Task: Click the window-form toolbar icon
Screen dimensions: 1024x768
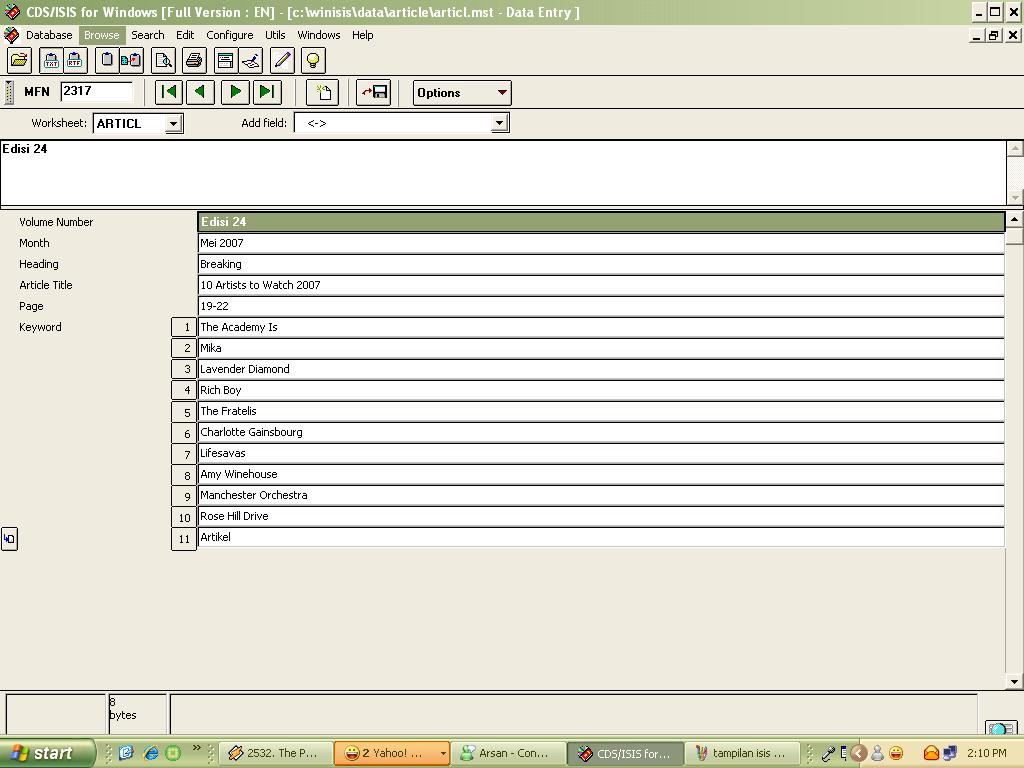Action: coord(225,61)
